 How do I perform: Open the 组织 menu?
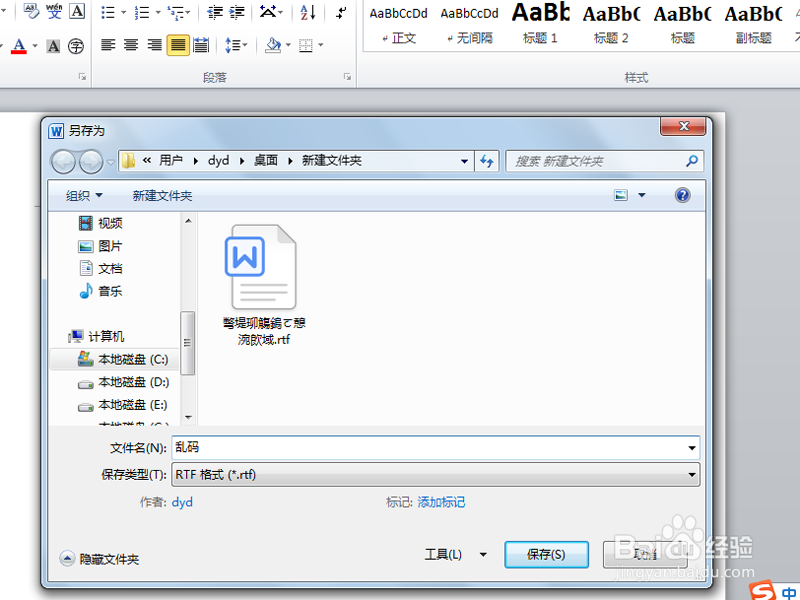tap(84, 195)
